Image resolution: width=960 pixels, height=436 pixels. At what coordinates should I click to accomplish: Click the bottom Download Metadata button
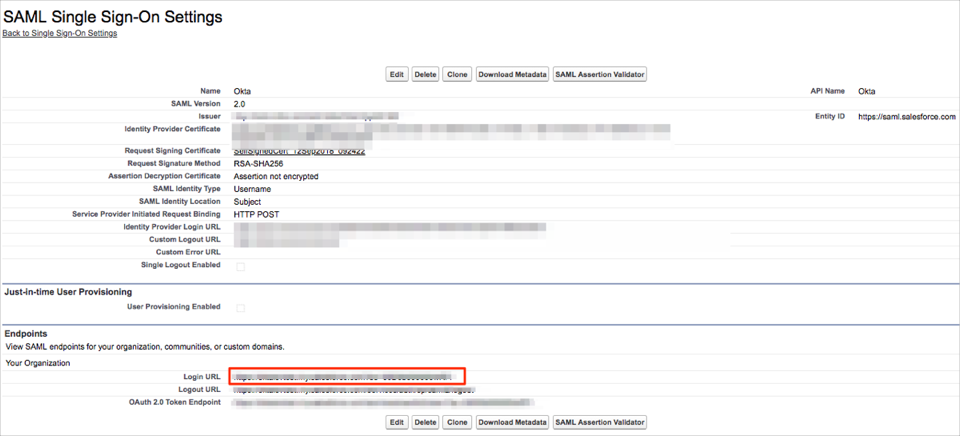click(x=512, y=422)
